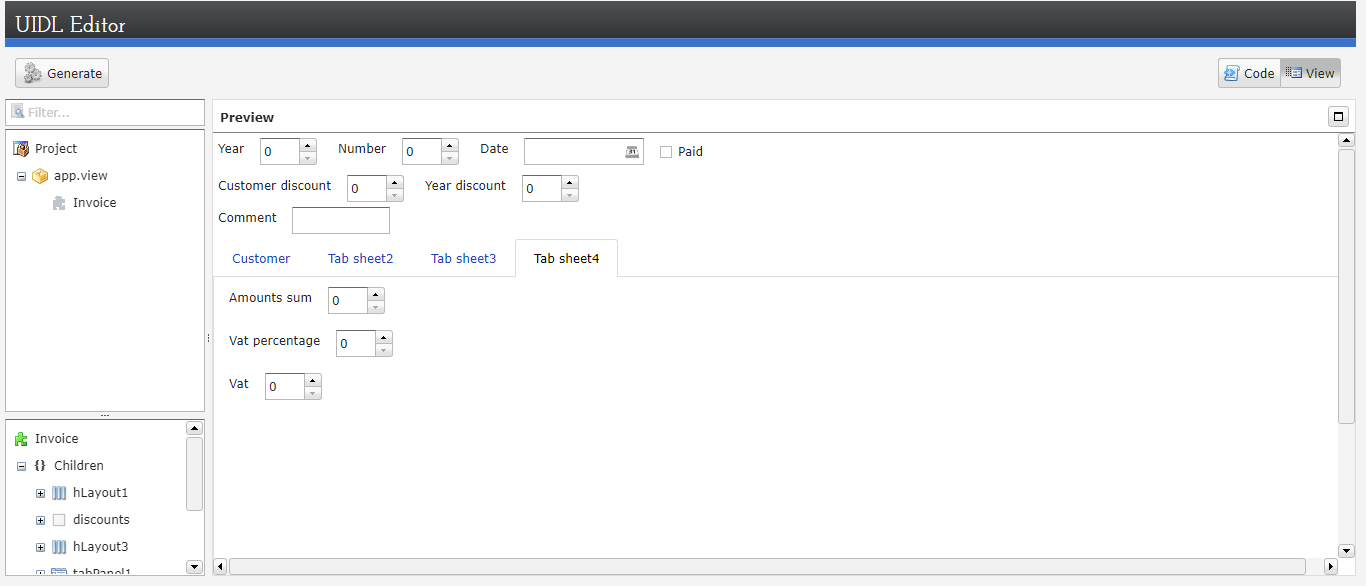The height and width of the screenshot is (586, 1366).
Task: Switch to Code mode
Action: pyautogui.click(x=1249, y=73)
